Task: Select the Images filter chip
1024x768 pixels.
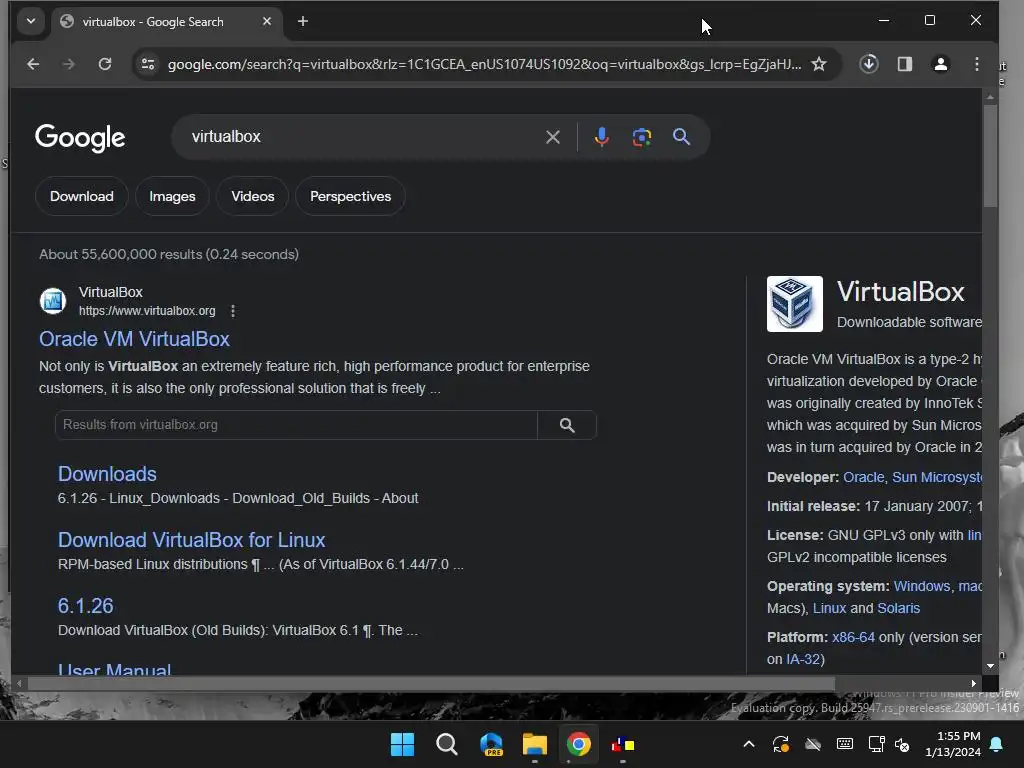Action: point(172,196)
